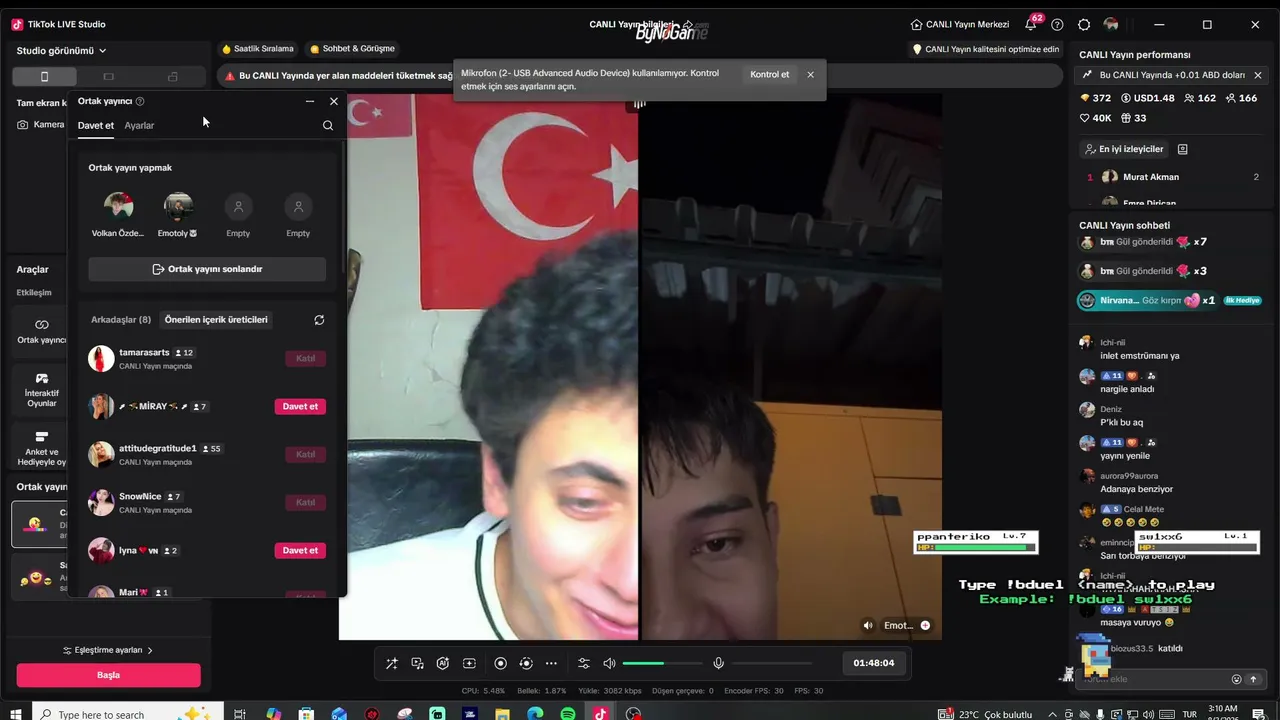The image size is (1280, 720).
Task: Click Katıl next to attitudegratitude1
Action: (306, 455)
